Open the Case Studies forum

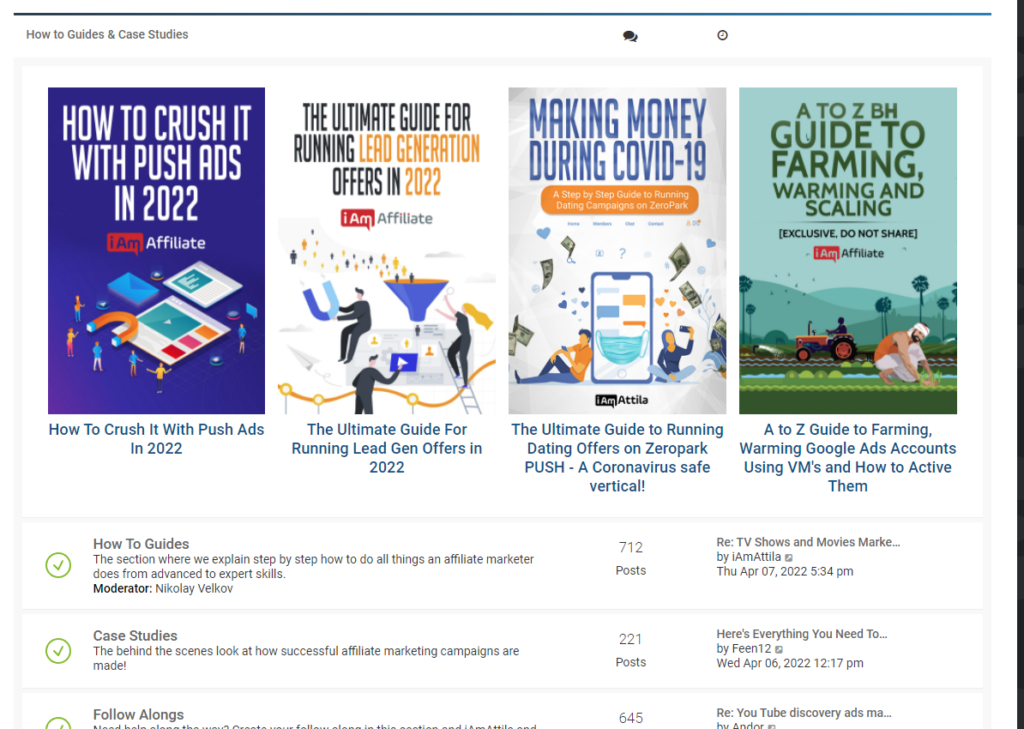[x=135, y=636]
